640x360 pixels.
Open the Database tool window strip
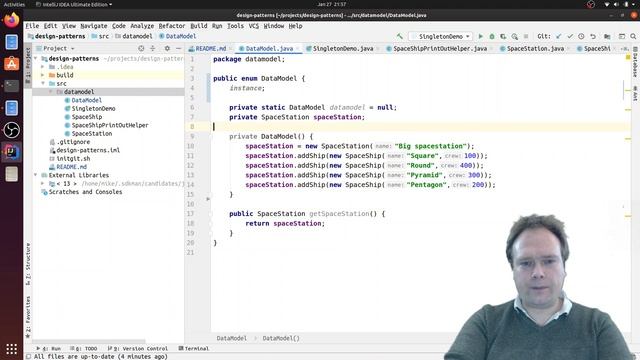coord(636,62)
